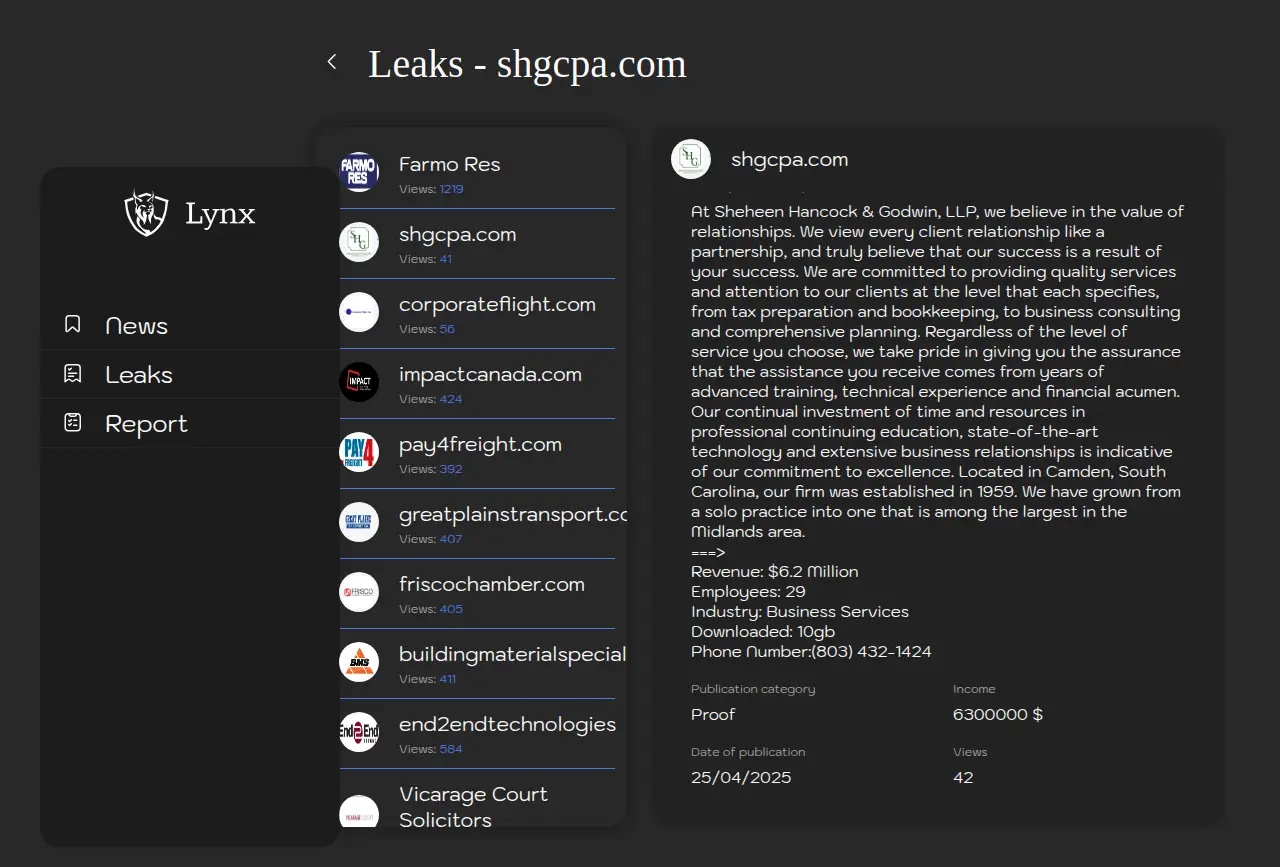This screenshot has height=867, width=1280.
Task: Open greatplainstransport entry in list
Action: click(x=512, y=515)
